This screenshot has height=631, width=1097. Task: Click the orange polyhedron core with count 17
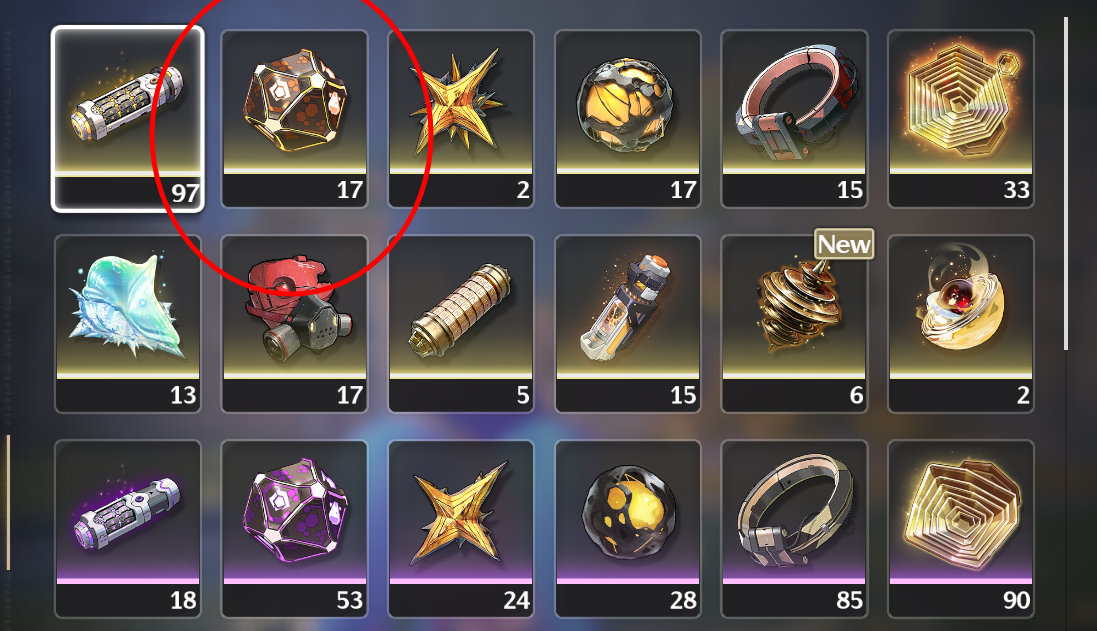[295, 118]
